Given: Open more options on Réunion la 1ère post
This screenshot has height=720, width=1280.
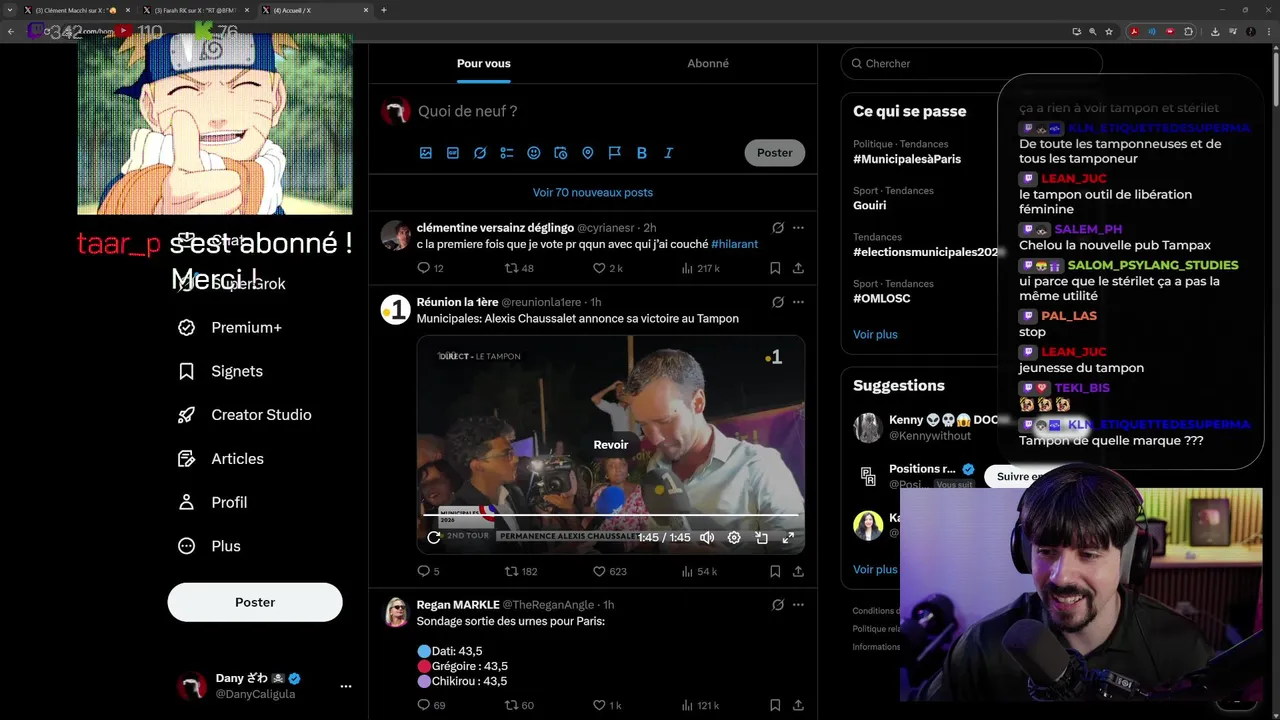Looking at the screenshot, I should [798, 302].
